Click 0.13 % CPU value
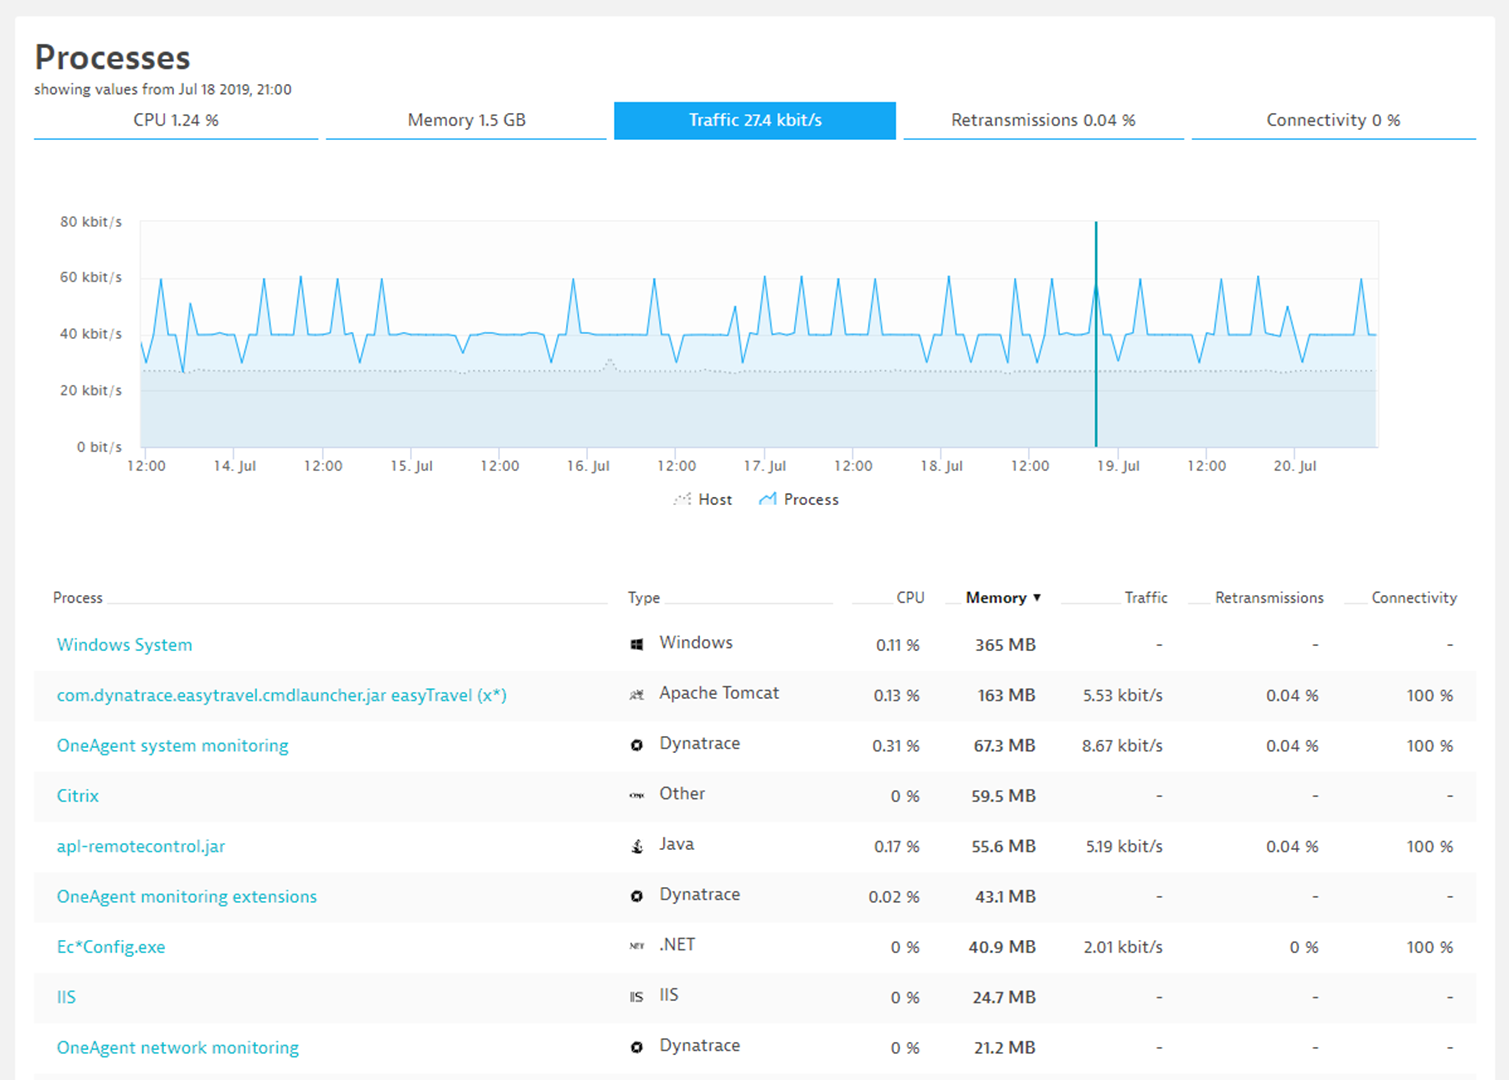This screenshot has width=1509, height=1080. pyautogui.click(x=896, y=695)
